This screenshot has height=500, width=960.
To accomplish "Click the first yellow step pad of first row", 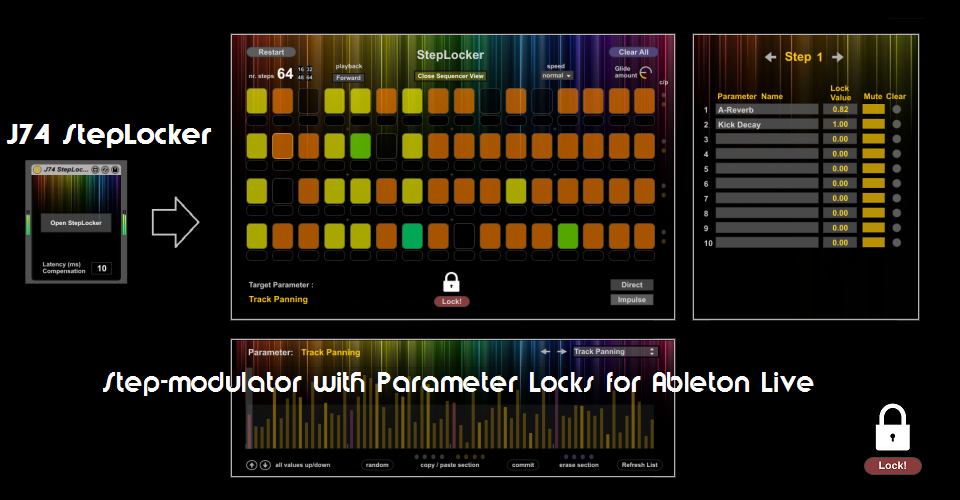I will [x=257, y=101].
